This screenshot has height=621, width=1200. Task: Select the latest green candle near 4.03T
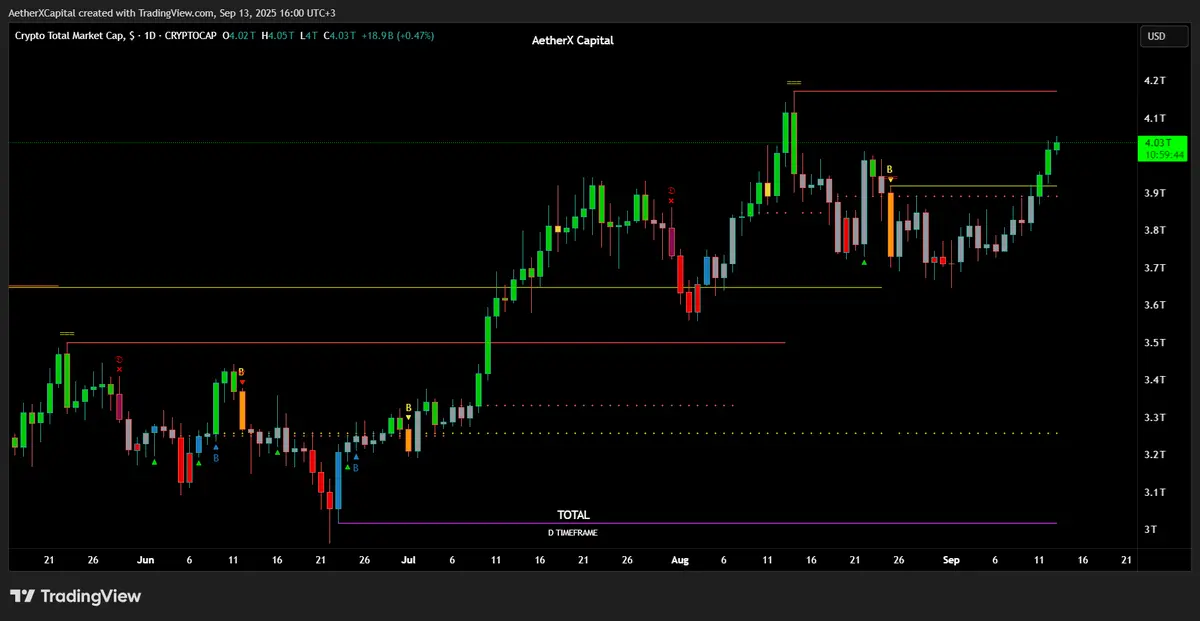pos(1057,146)
